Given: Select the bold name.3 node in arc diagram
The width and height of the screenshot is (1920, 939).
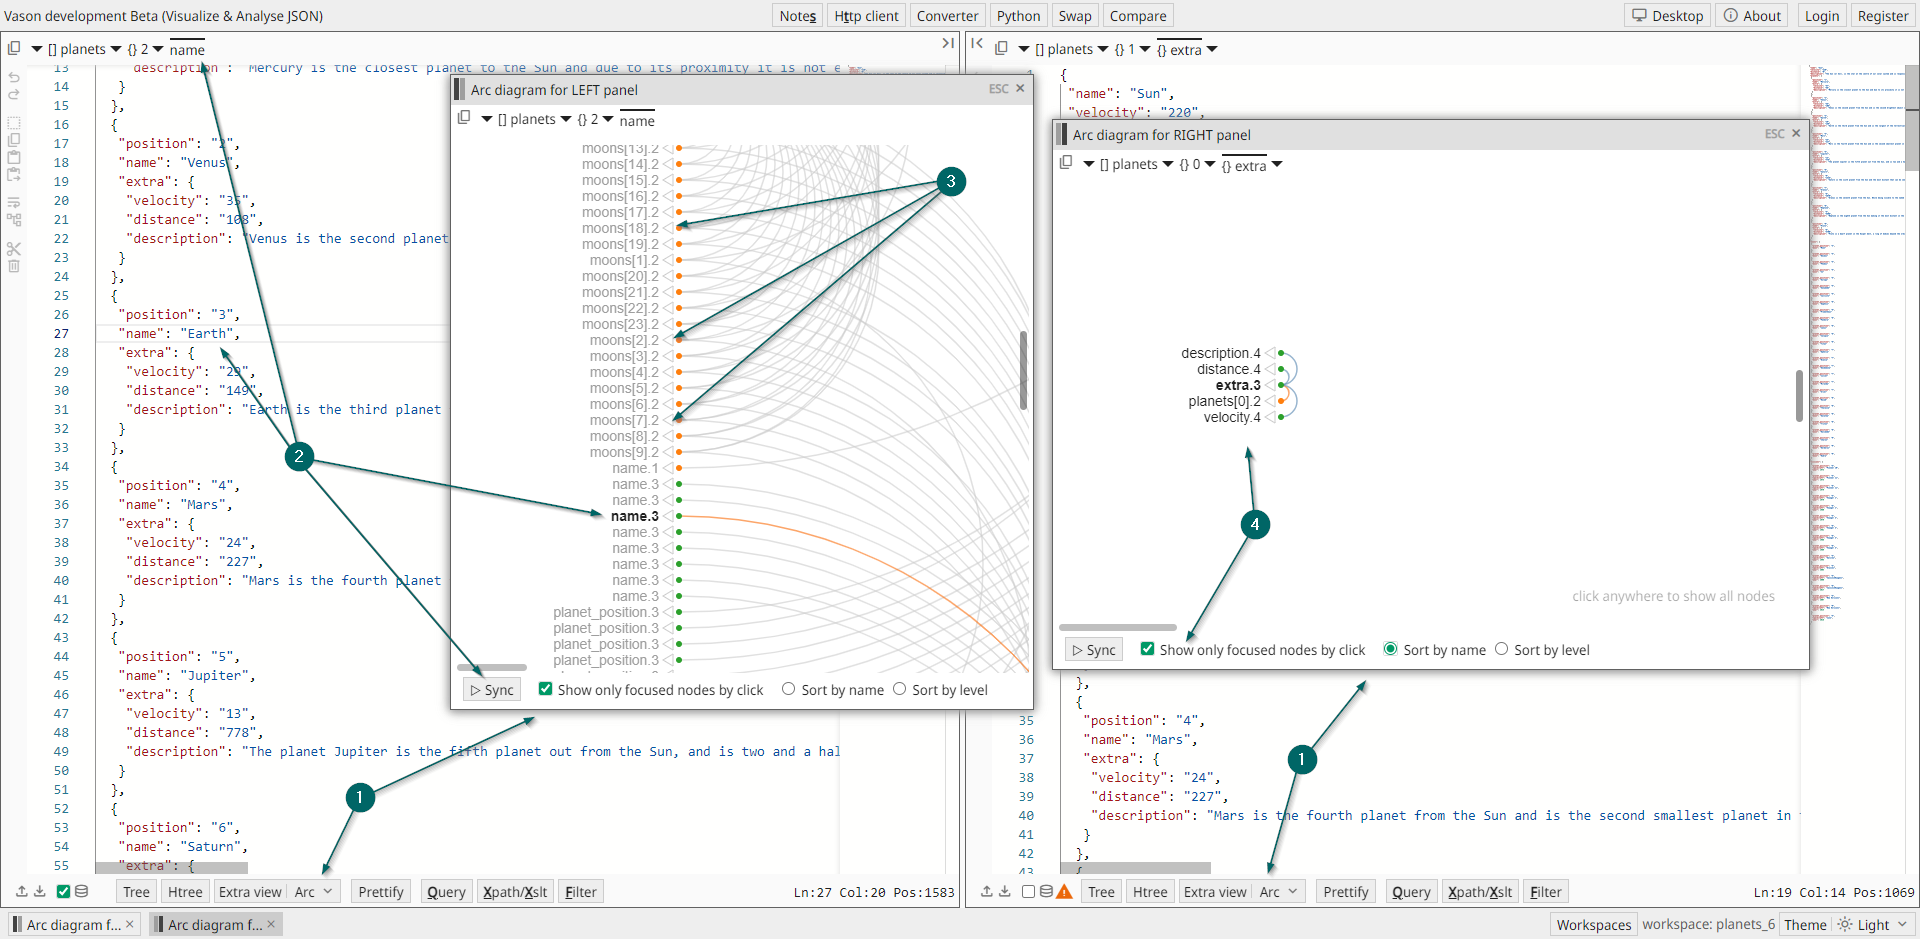Looking at the screenshot, I should 635,516.
